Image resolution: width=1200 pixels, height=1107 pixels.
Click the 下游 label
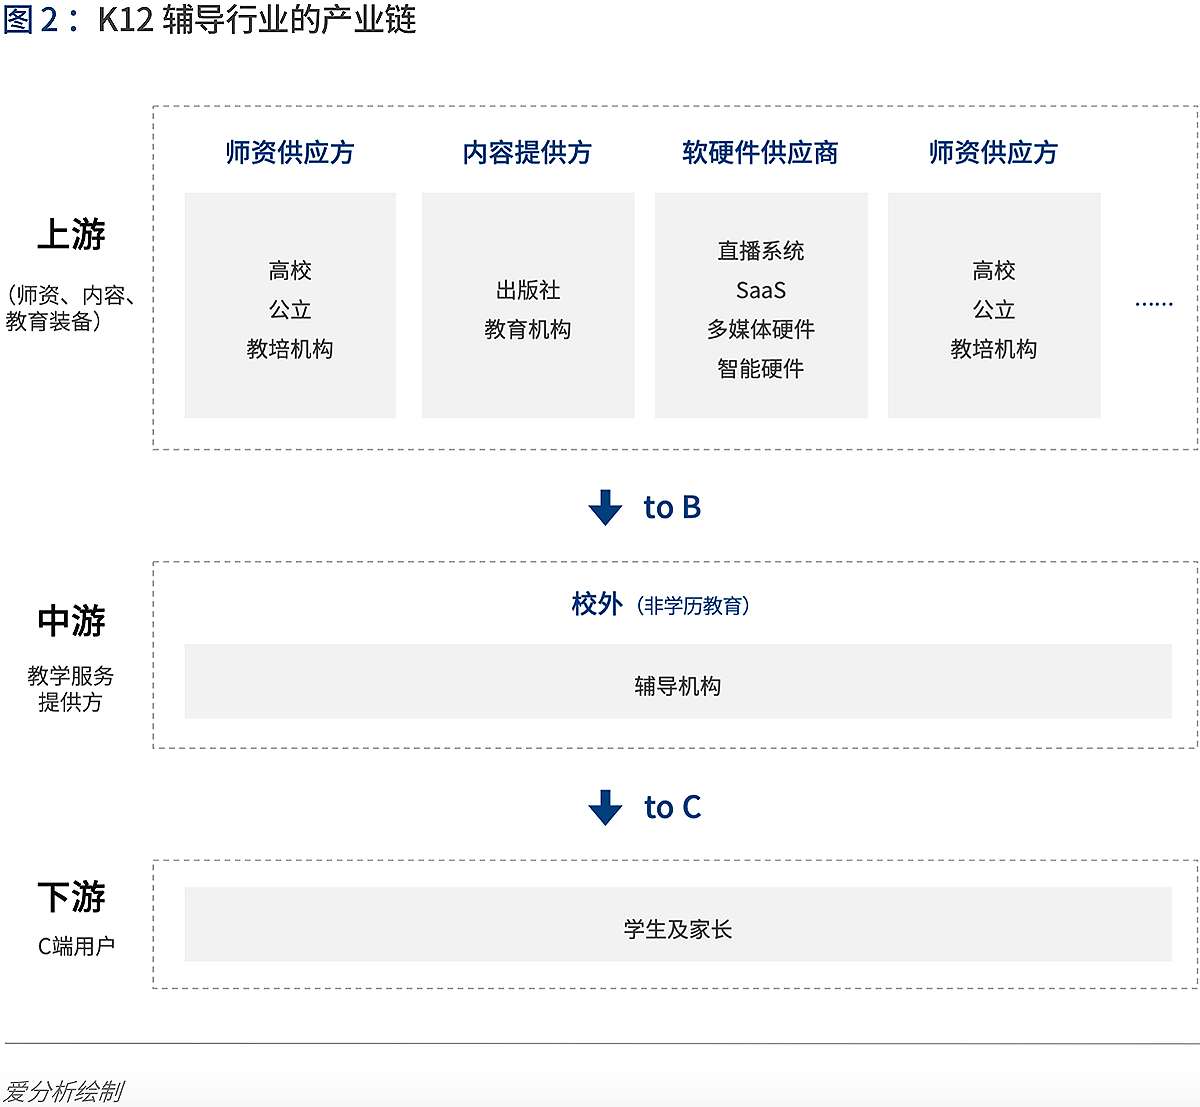[x=71, y=897]
